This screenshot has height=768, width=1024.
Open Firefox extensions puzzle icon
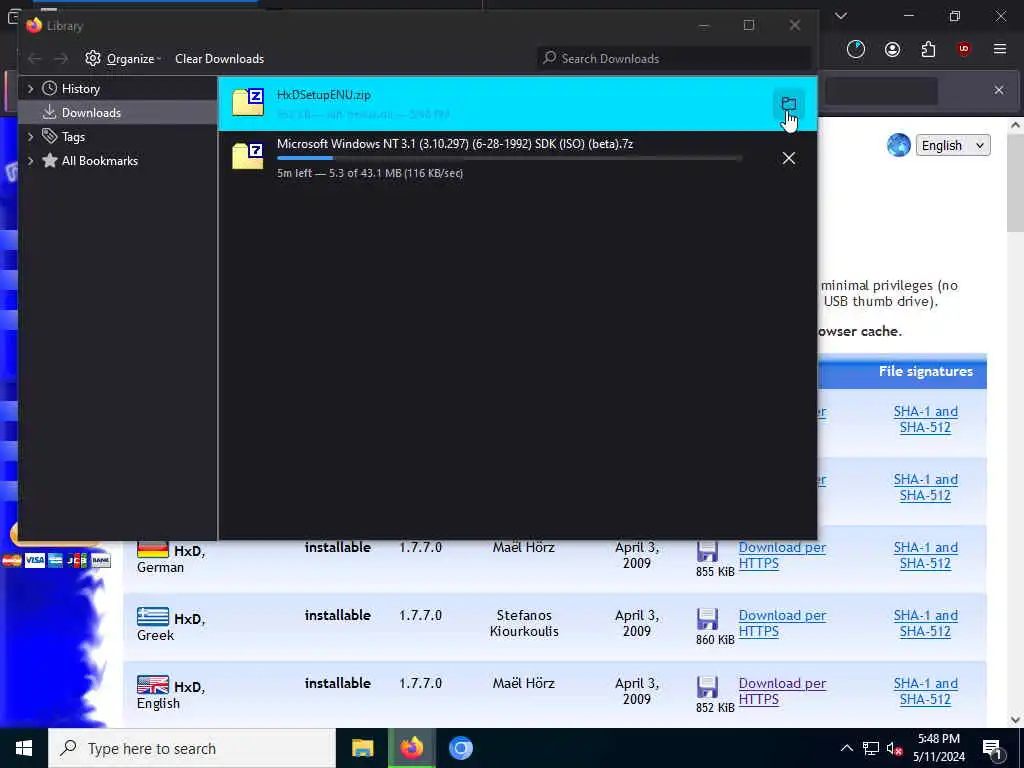928,49
